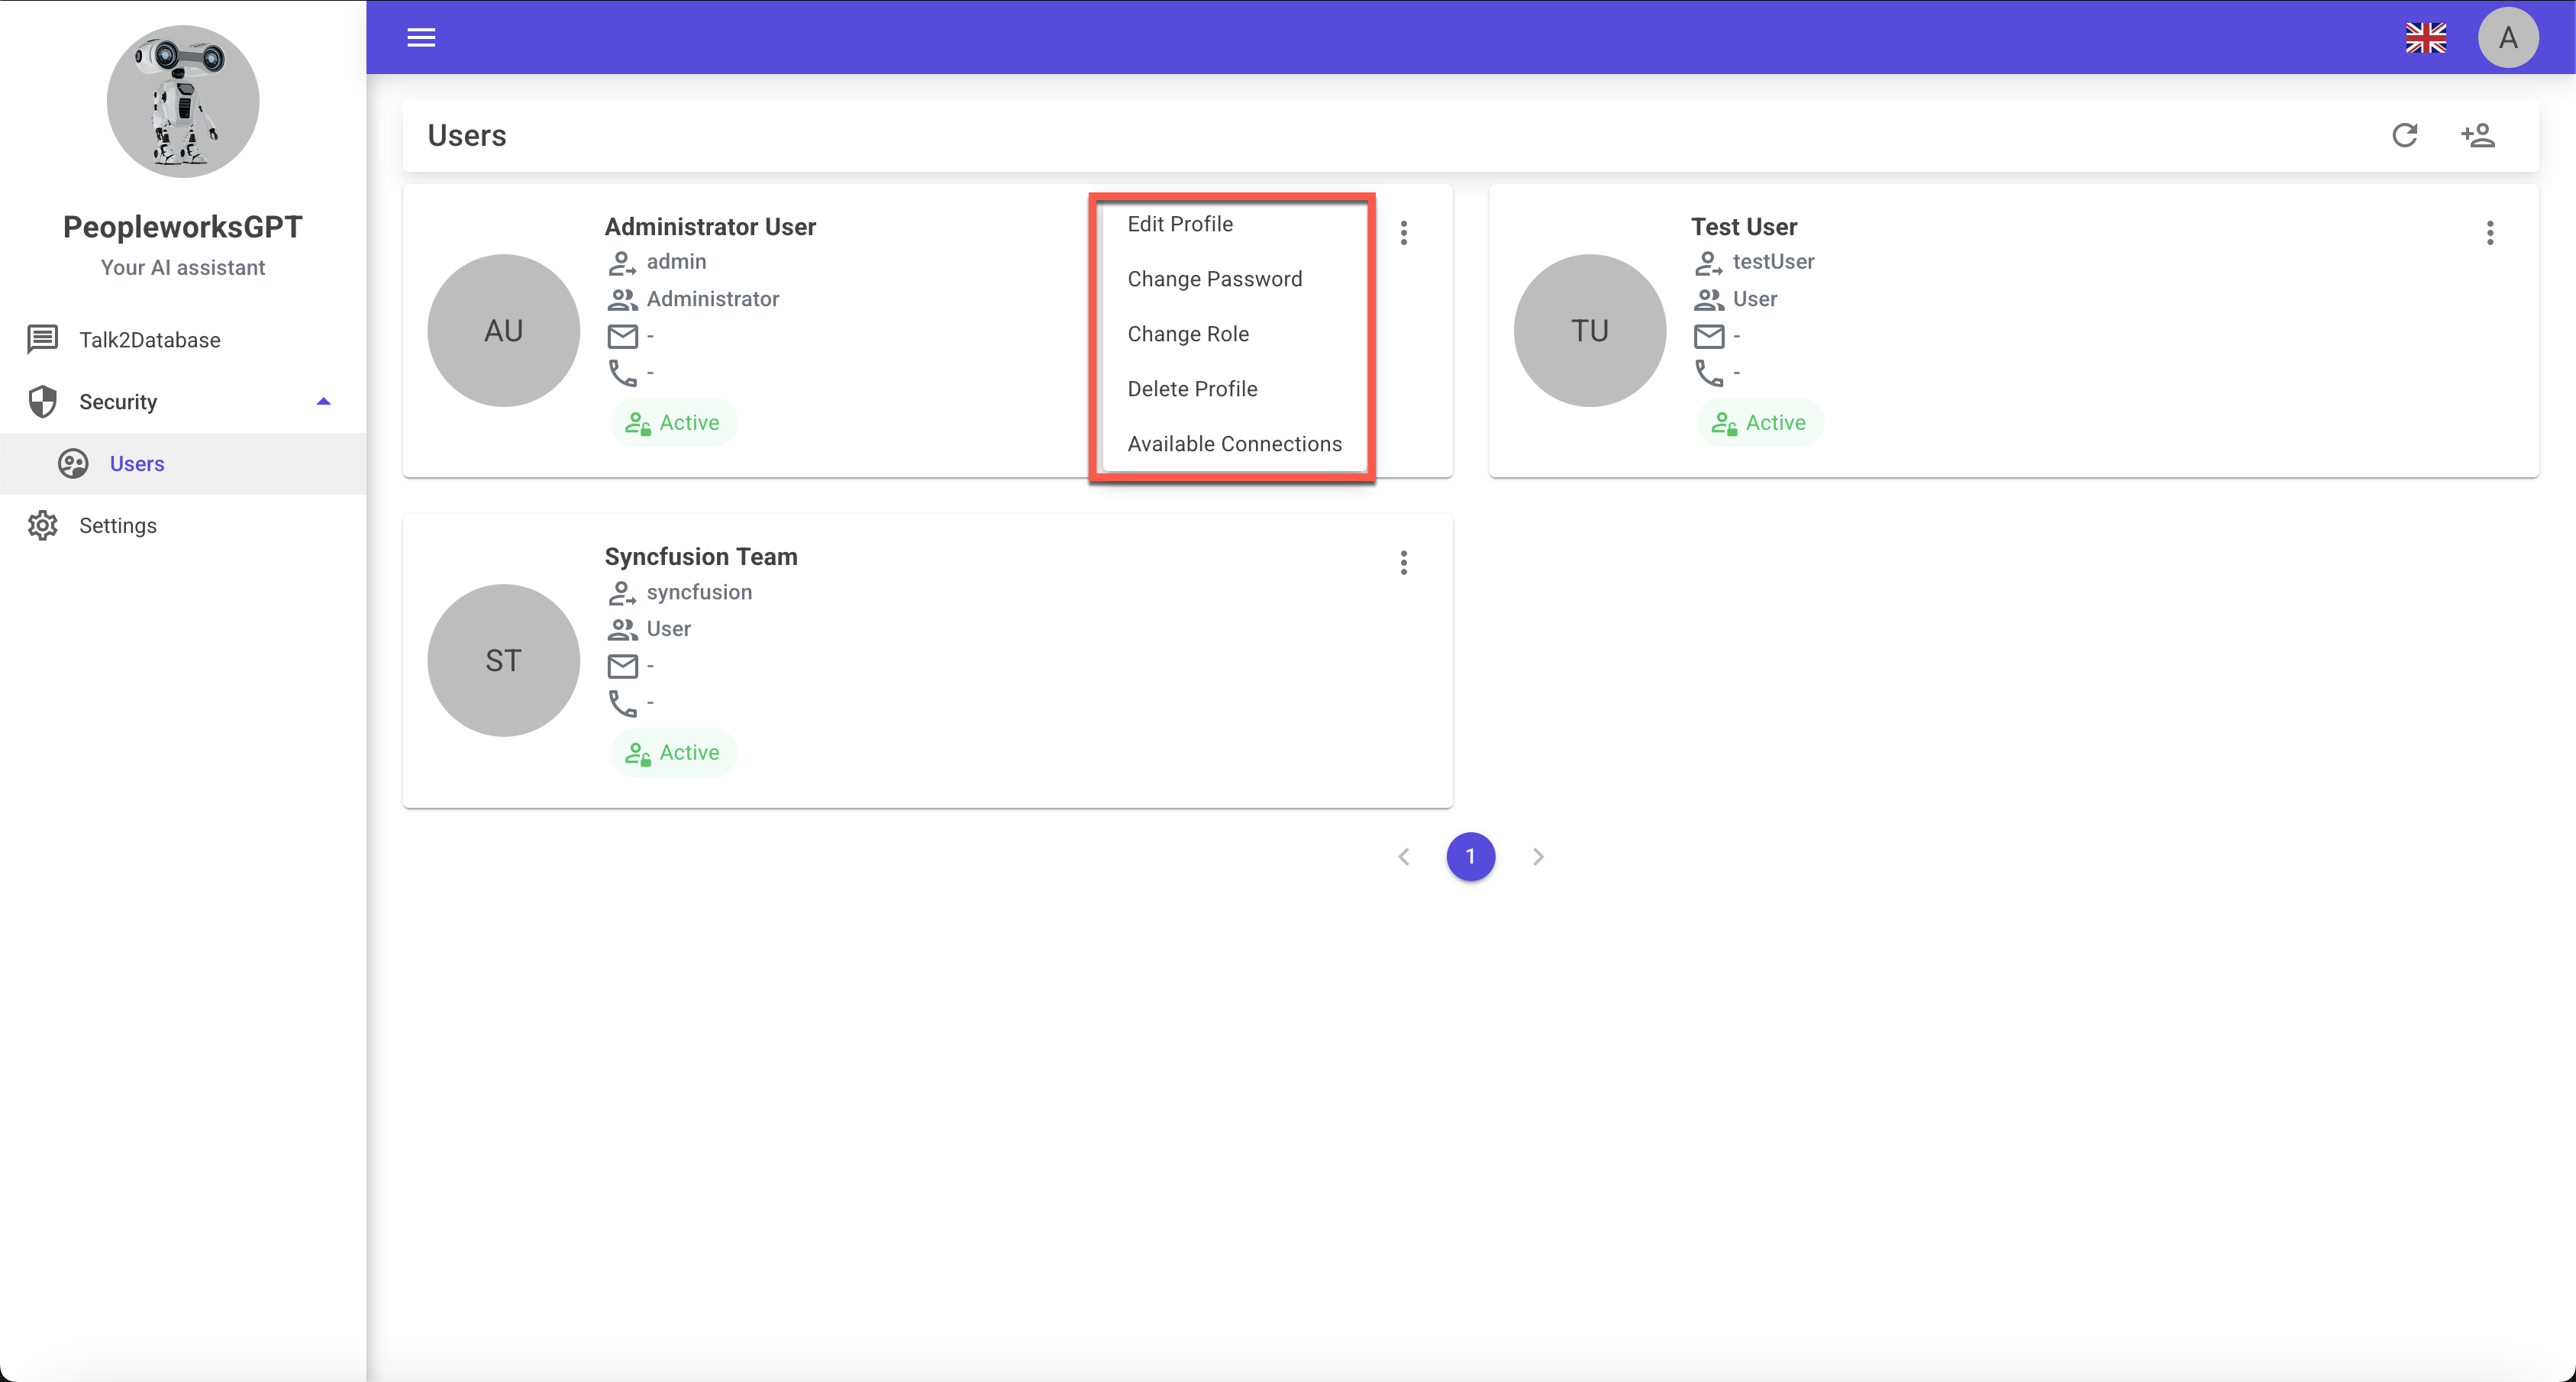Select Edit Profile from context menu
This screenshot has height=1382, width=2576.
click(x=1234, y=224)
